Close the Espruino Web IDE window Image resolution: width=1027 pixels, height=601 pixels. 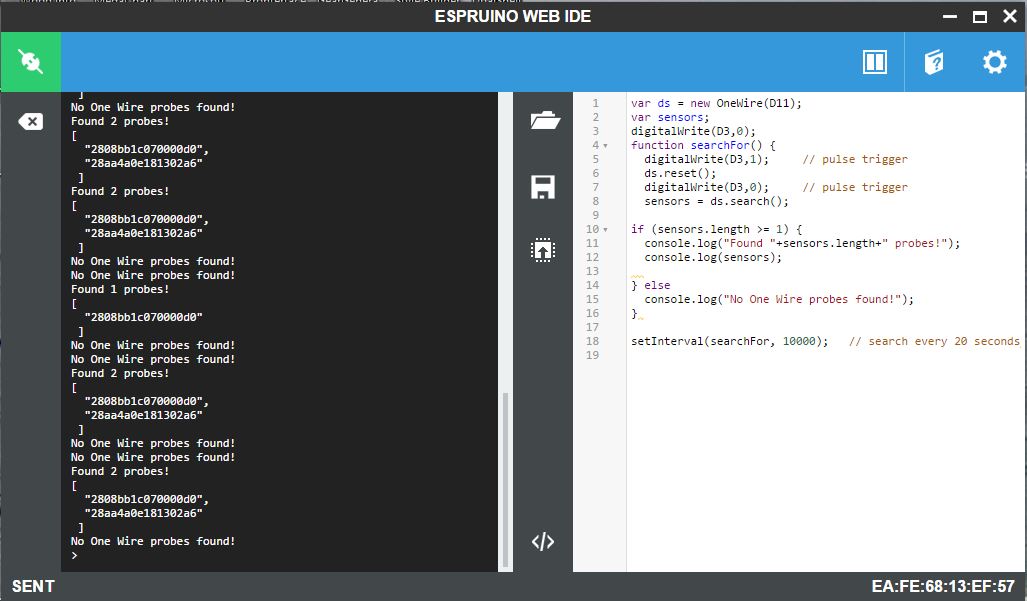point(1010,16)
